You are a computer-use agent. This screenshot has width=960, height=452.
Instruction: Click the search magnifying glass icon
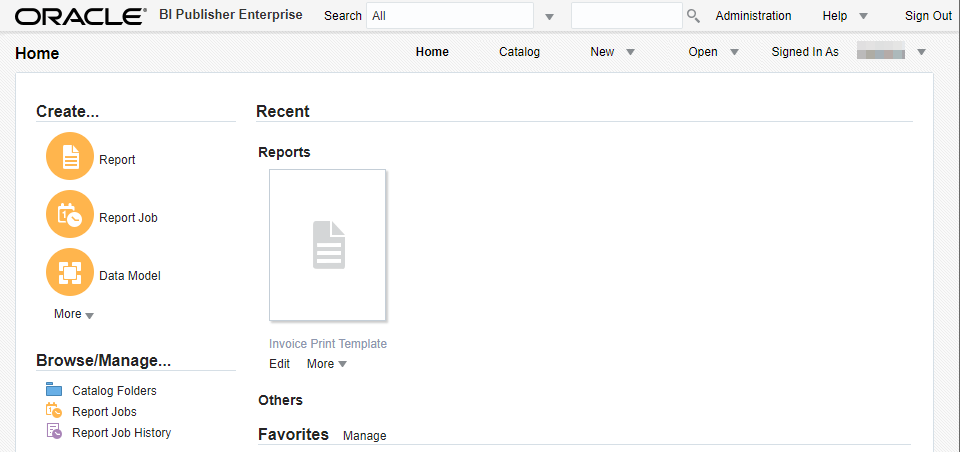[x=693, y=15]
